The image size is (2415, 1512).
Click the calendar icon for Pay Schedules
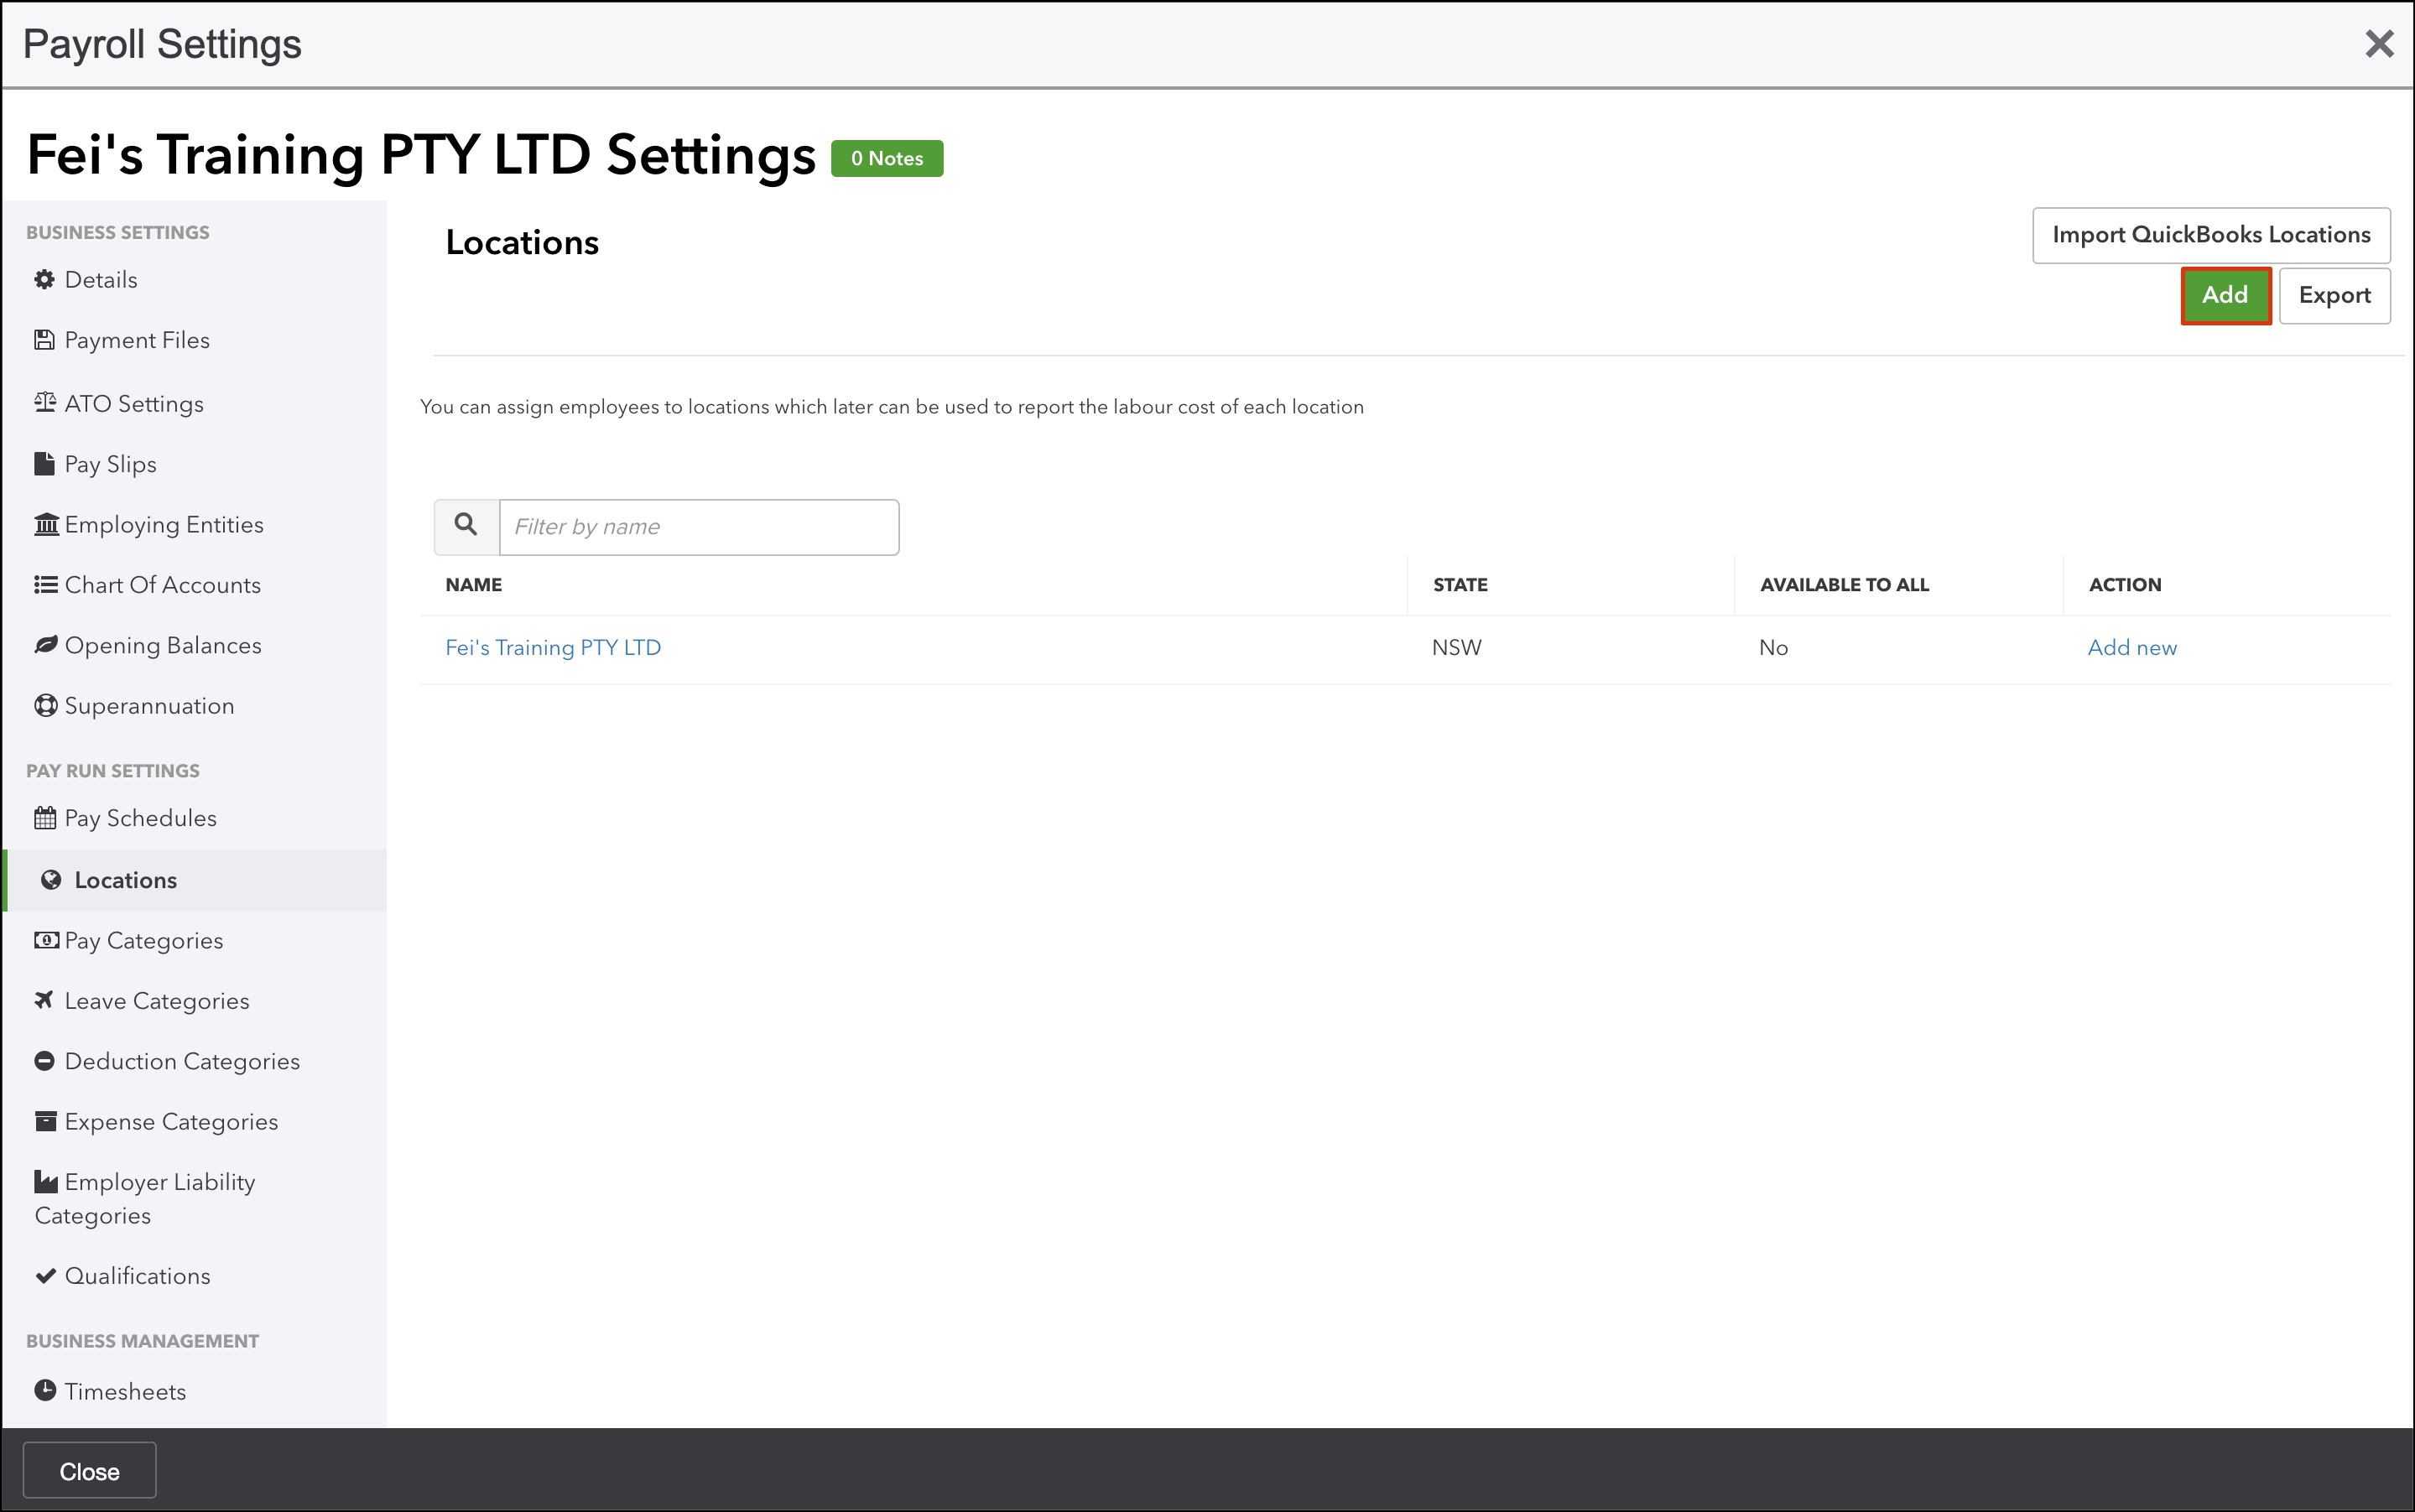pyautogui.click(x=45, y=818)
